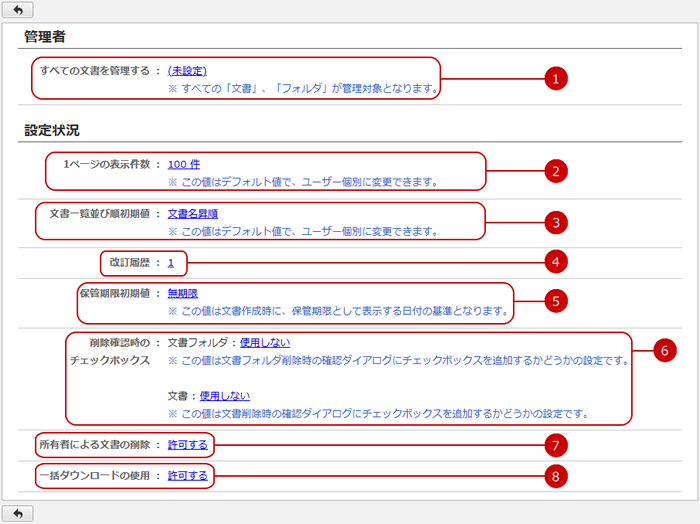Screen dimensions: 700x524
Task: Click the すべての文書を管理する label
Action: pyautogui.click(x=95, y=71)
